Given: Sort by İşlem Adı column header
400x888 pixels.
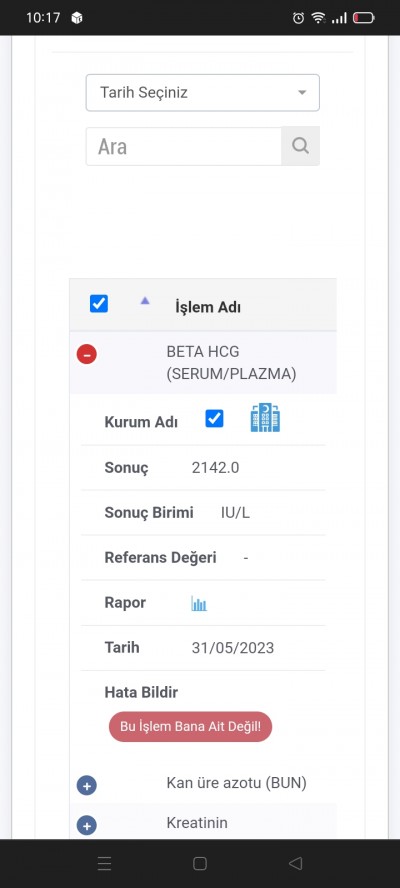Looking at the screenshot, I should (208, 308).
